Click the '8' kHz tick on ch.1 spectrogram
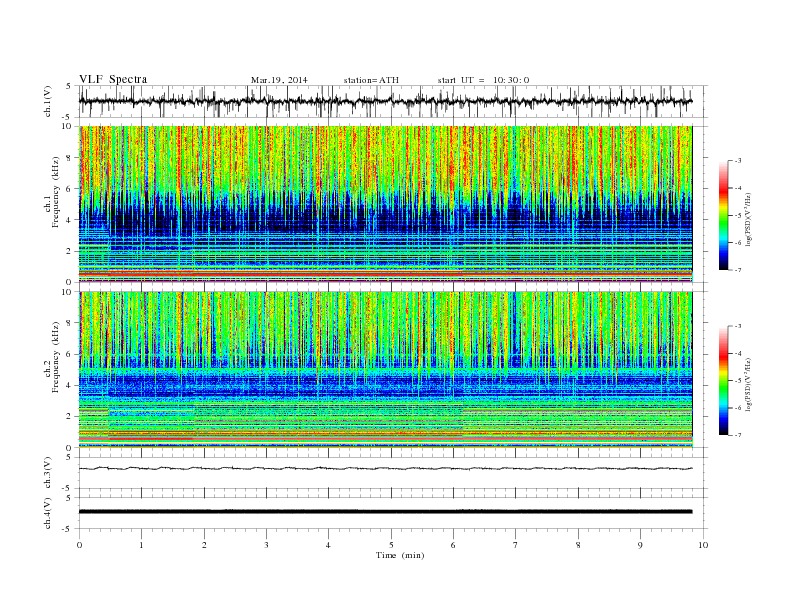The width and height of the screenshot is (792, 612). click(x=70, y=158)
